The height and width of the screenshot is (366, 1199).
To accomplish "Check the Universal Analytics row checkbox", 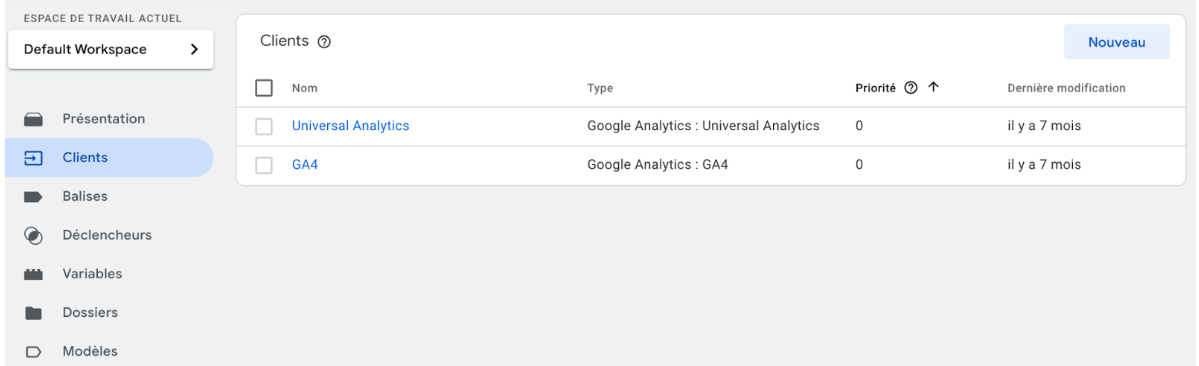I will [264, 127].
